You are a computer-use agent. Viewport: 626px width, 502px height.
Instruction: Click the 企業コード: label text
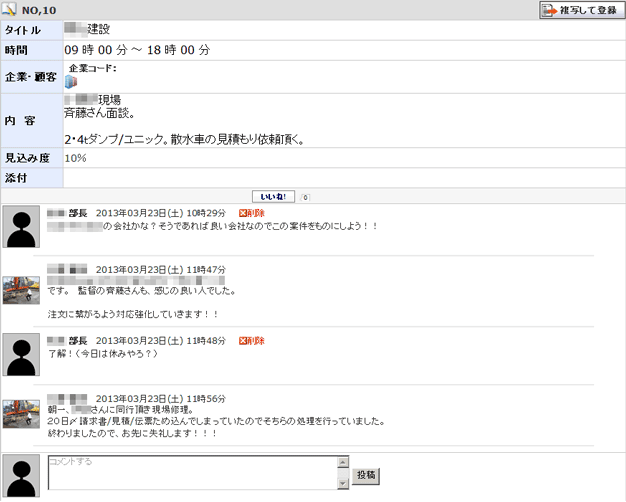[93, 68]
